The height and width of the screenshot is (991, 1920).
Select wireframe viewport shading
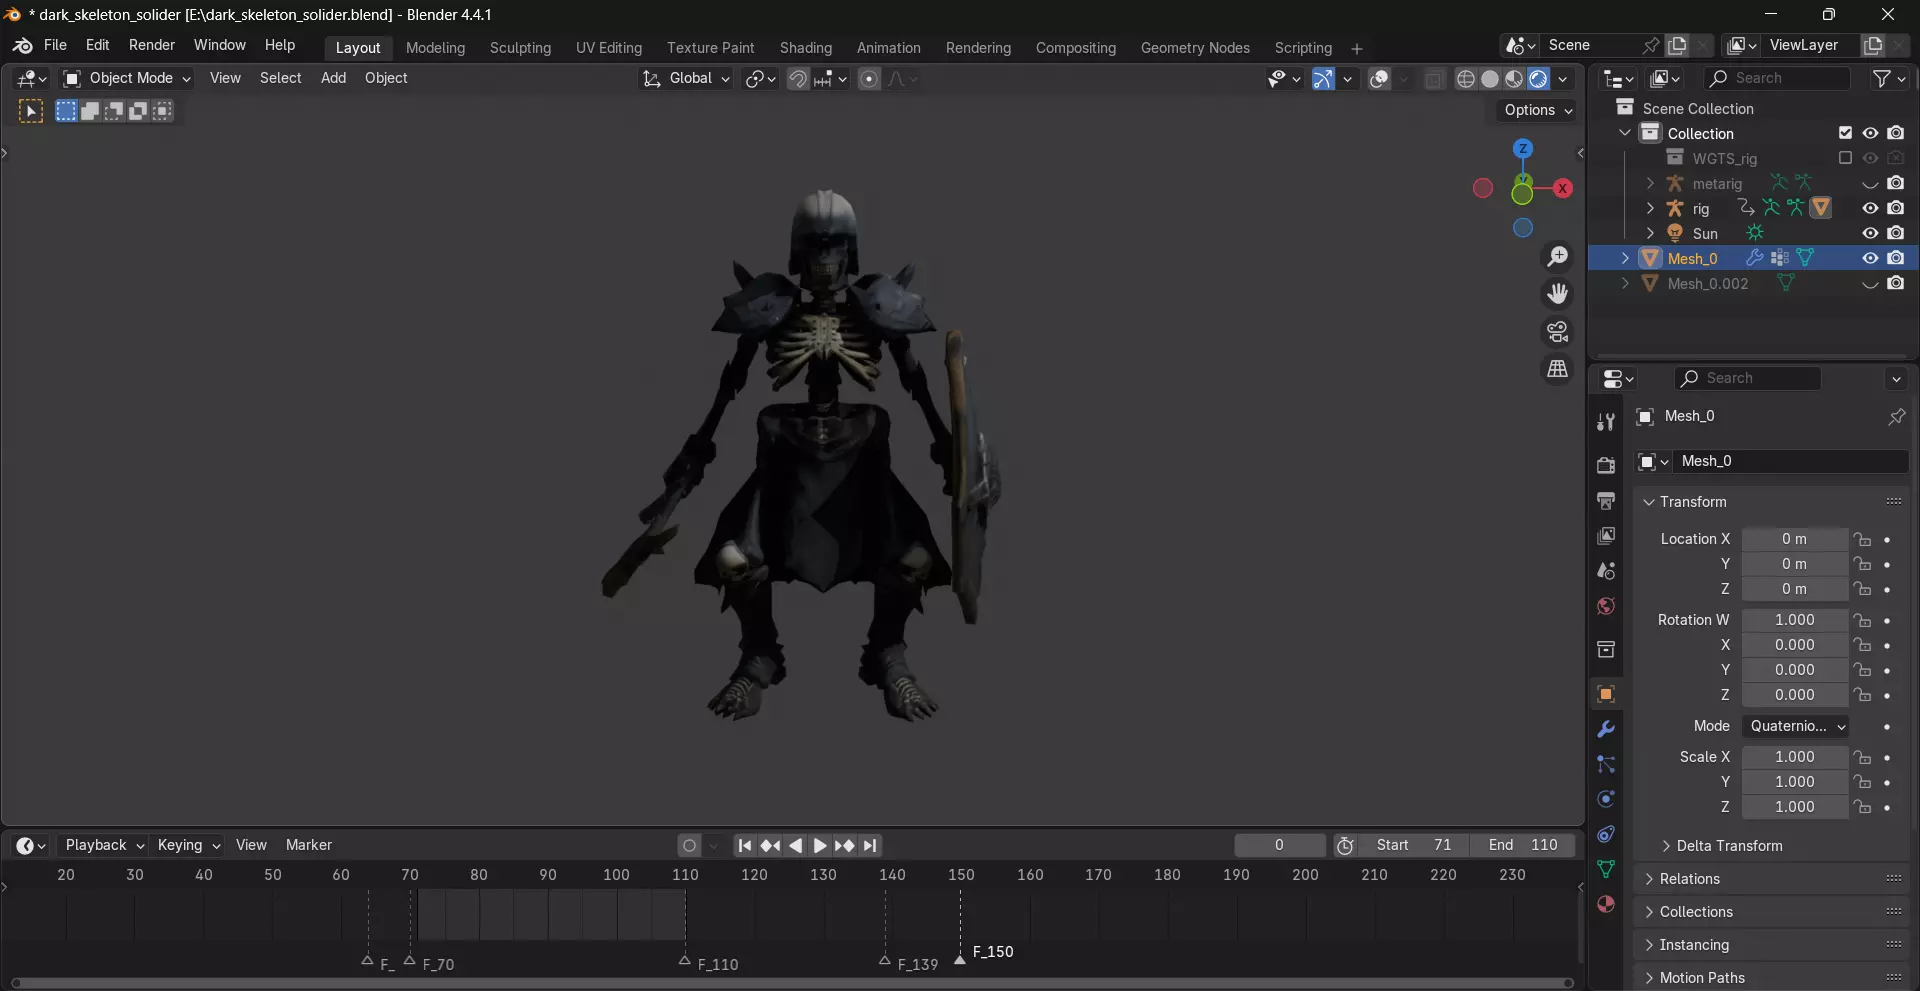(1466, 79)
